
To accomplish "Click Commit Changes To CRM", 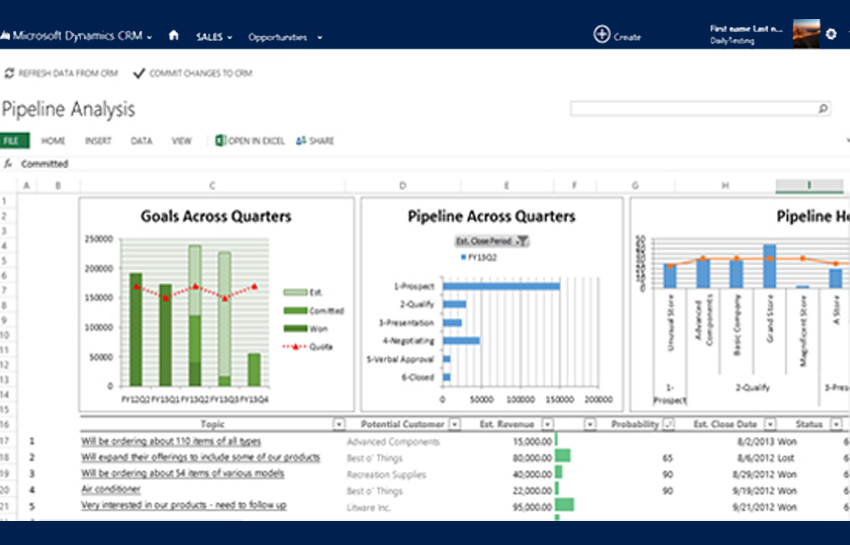I will 193,73.
